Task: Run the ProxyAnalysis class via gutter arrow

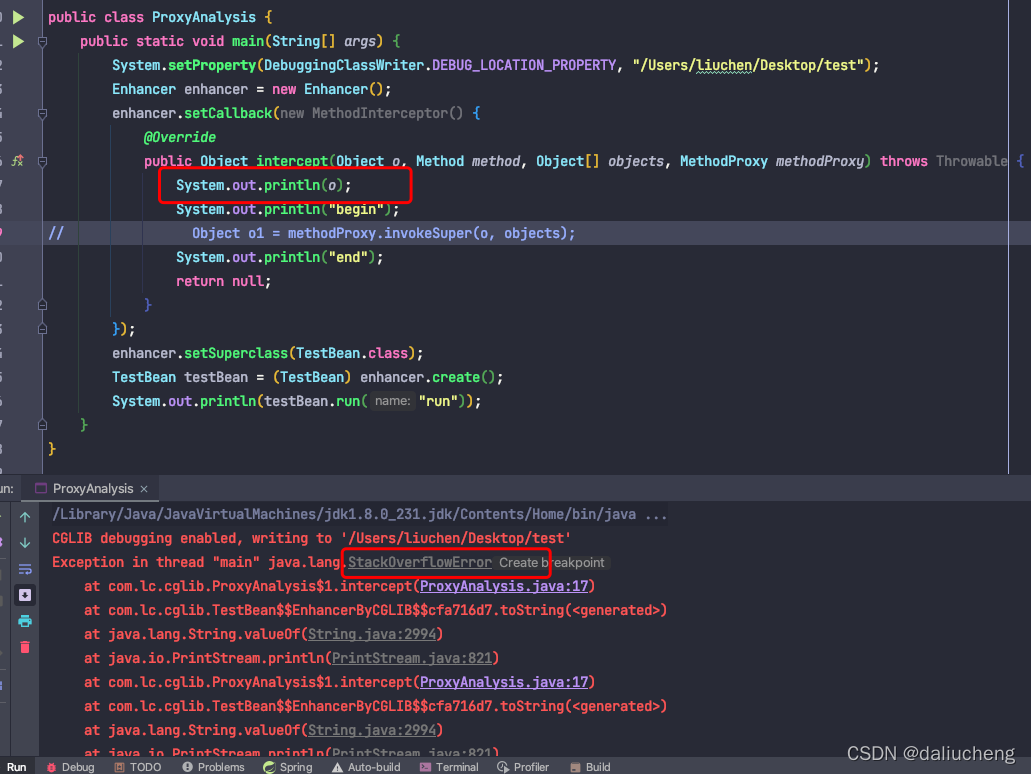Action: point(19,17)
